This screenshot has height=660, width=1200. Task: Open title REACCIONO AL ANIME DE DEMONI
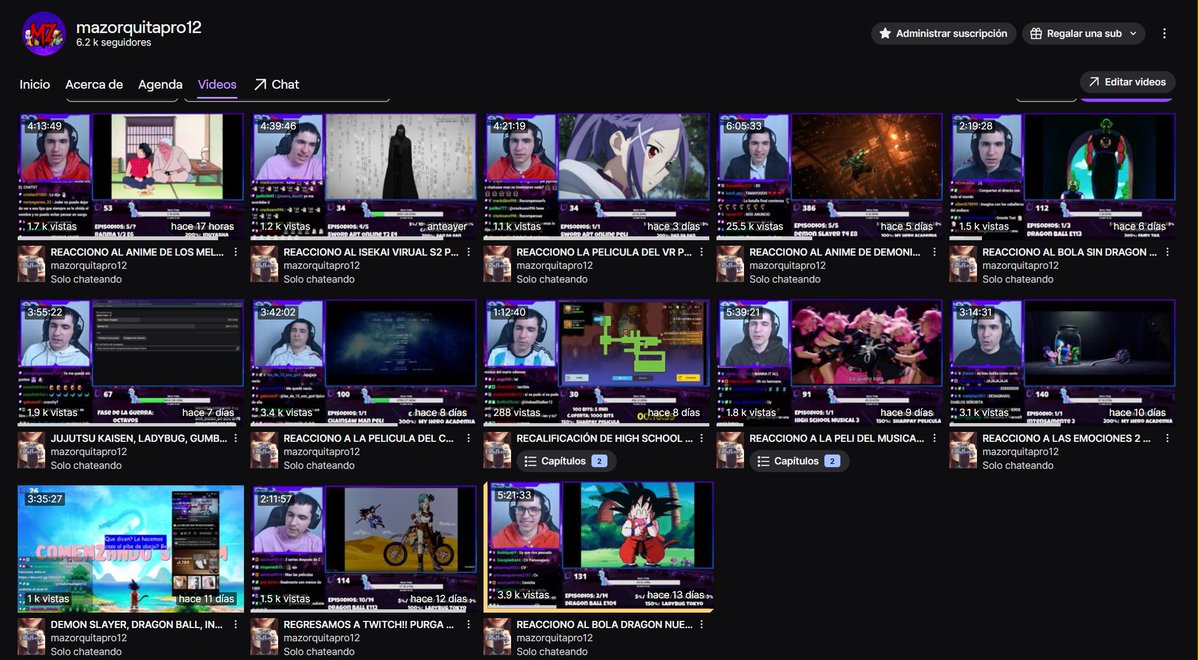point(834,252)
